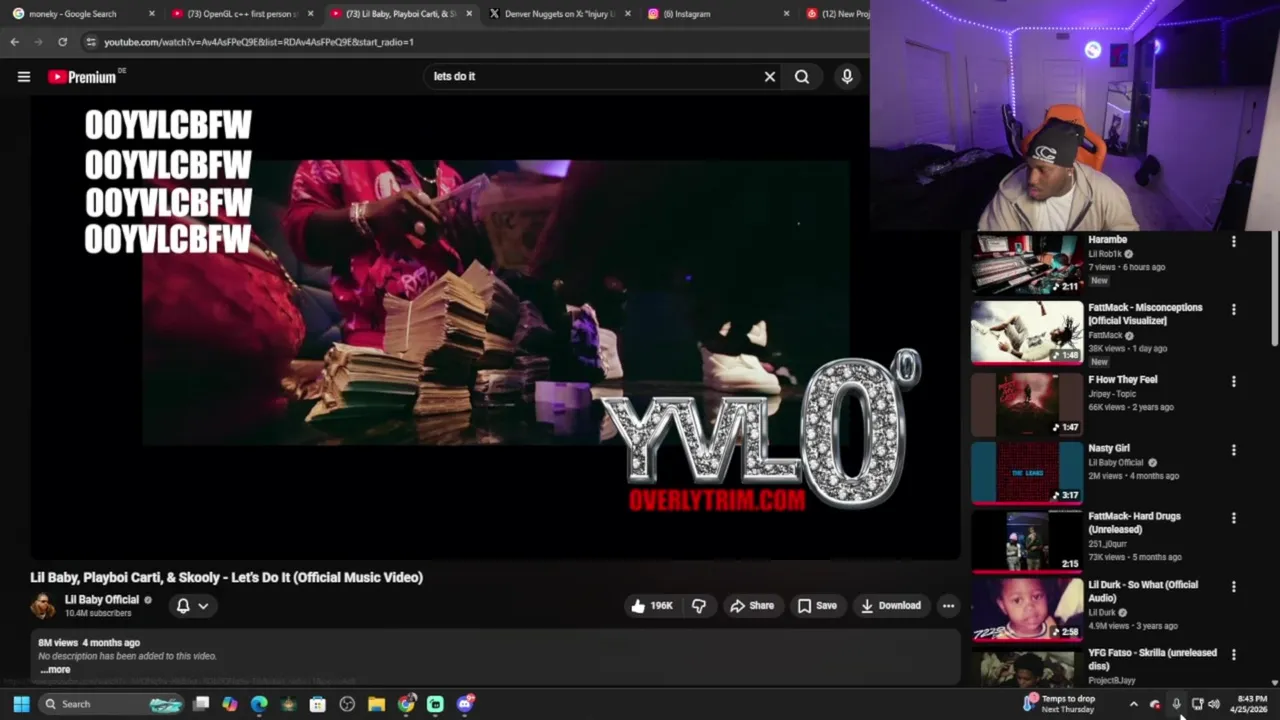Open volume control in system tray
This screenshot has height=720, width=1280.
tap(1214, 704)
